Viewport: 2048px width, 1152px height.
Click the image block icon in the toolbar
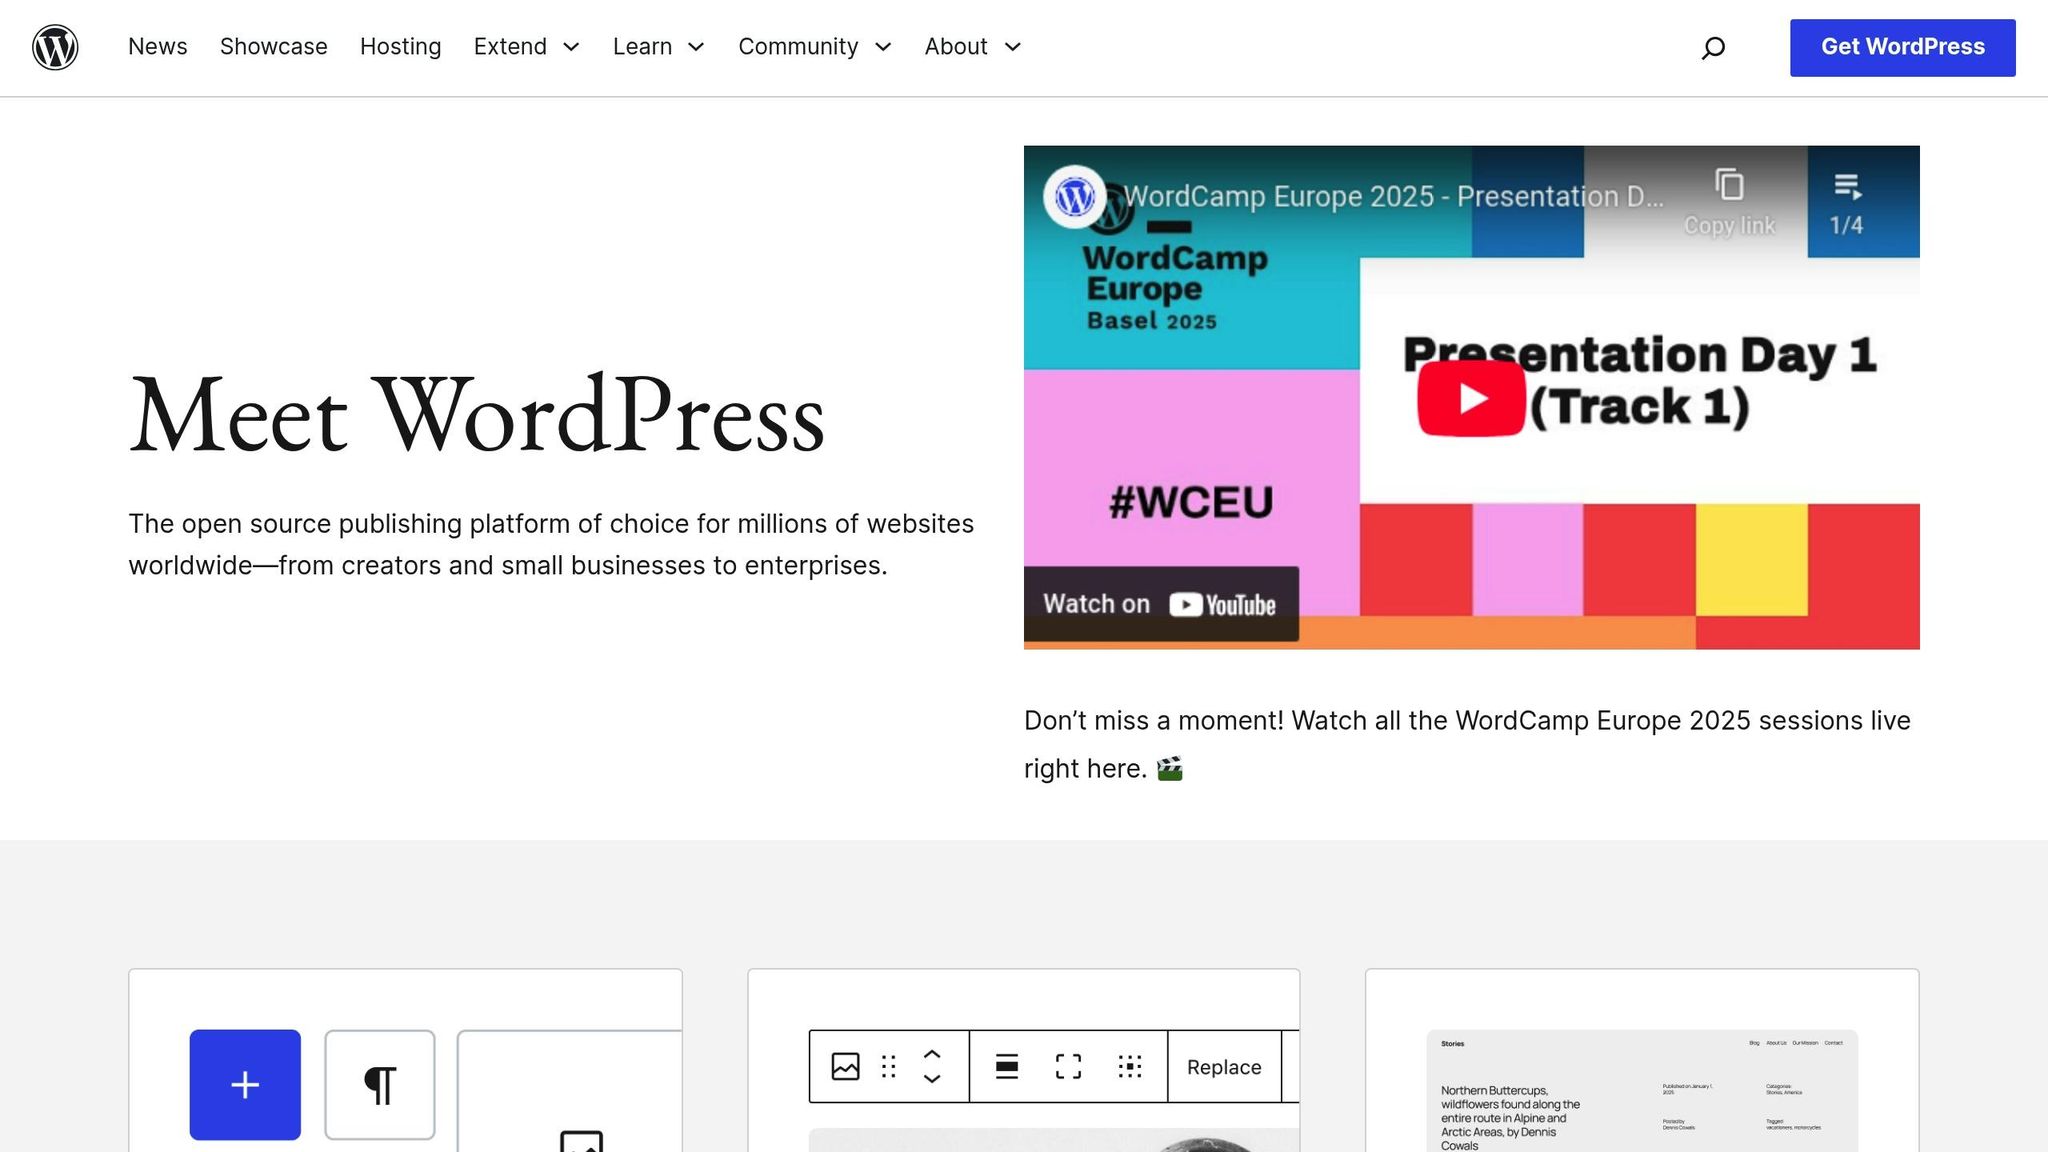tap(844, 1067)
